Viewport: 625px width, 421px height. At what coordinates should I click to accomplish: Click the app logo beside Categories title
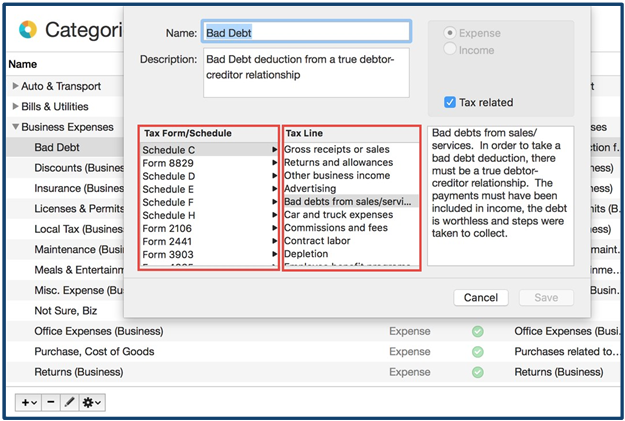27,30
